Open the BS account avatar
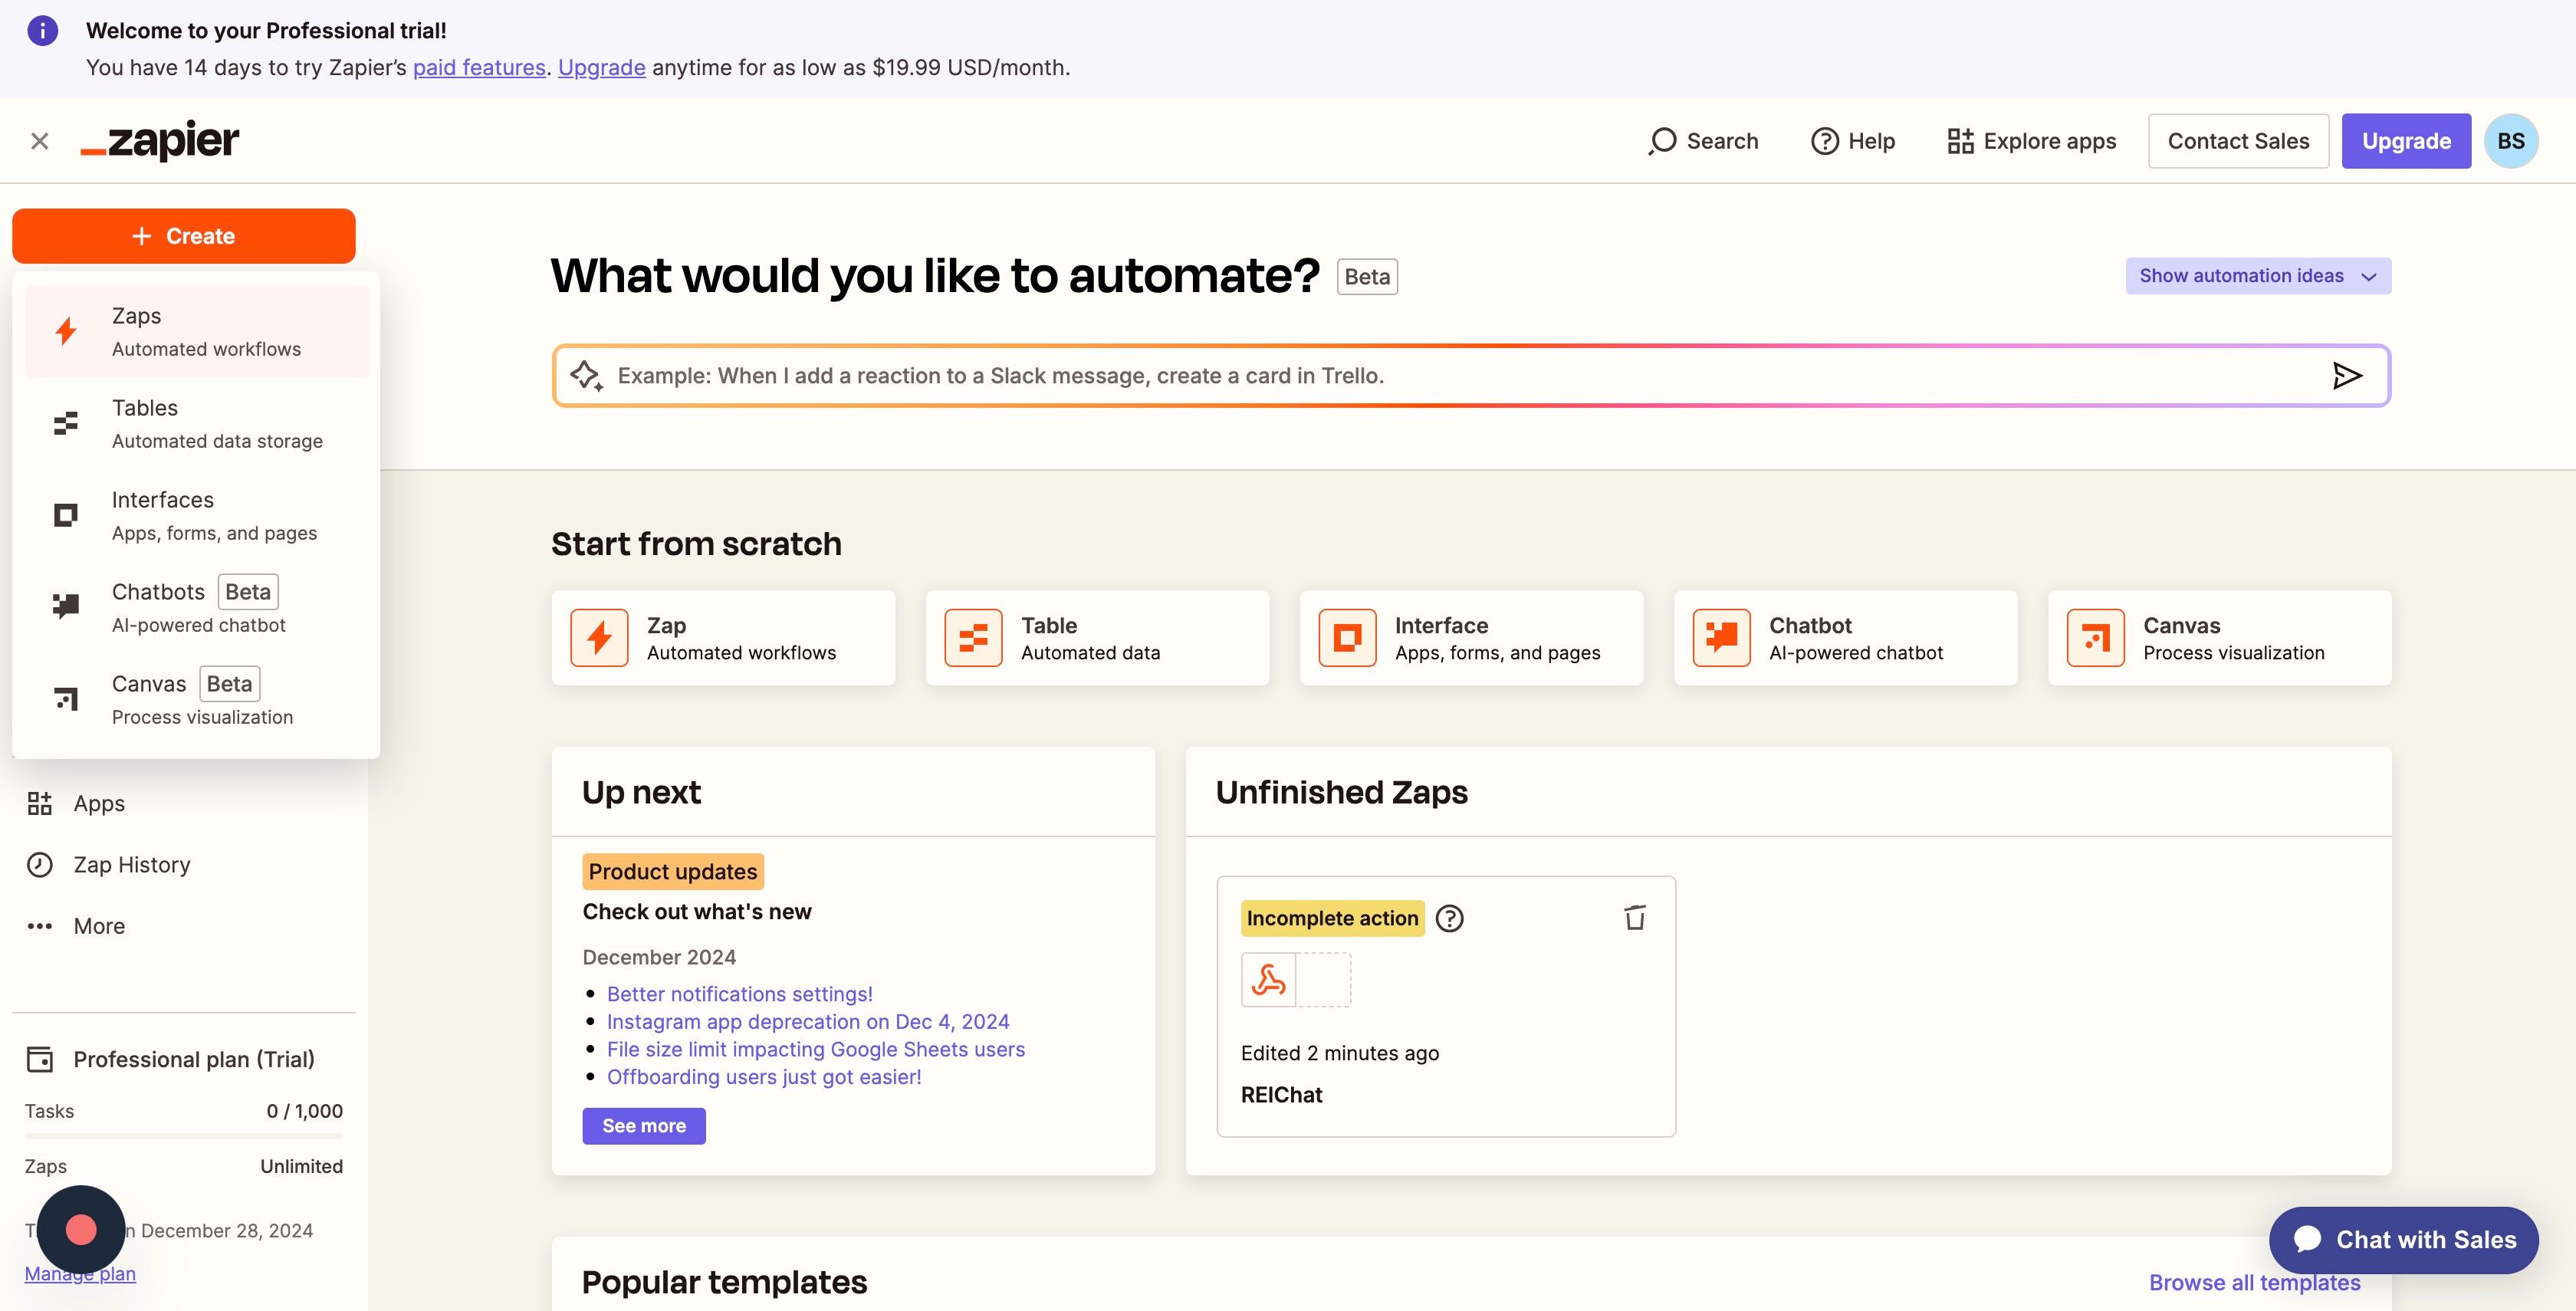The height and width of the screenshot is (1311, 2576). point(2511,141)
